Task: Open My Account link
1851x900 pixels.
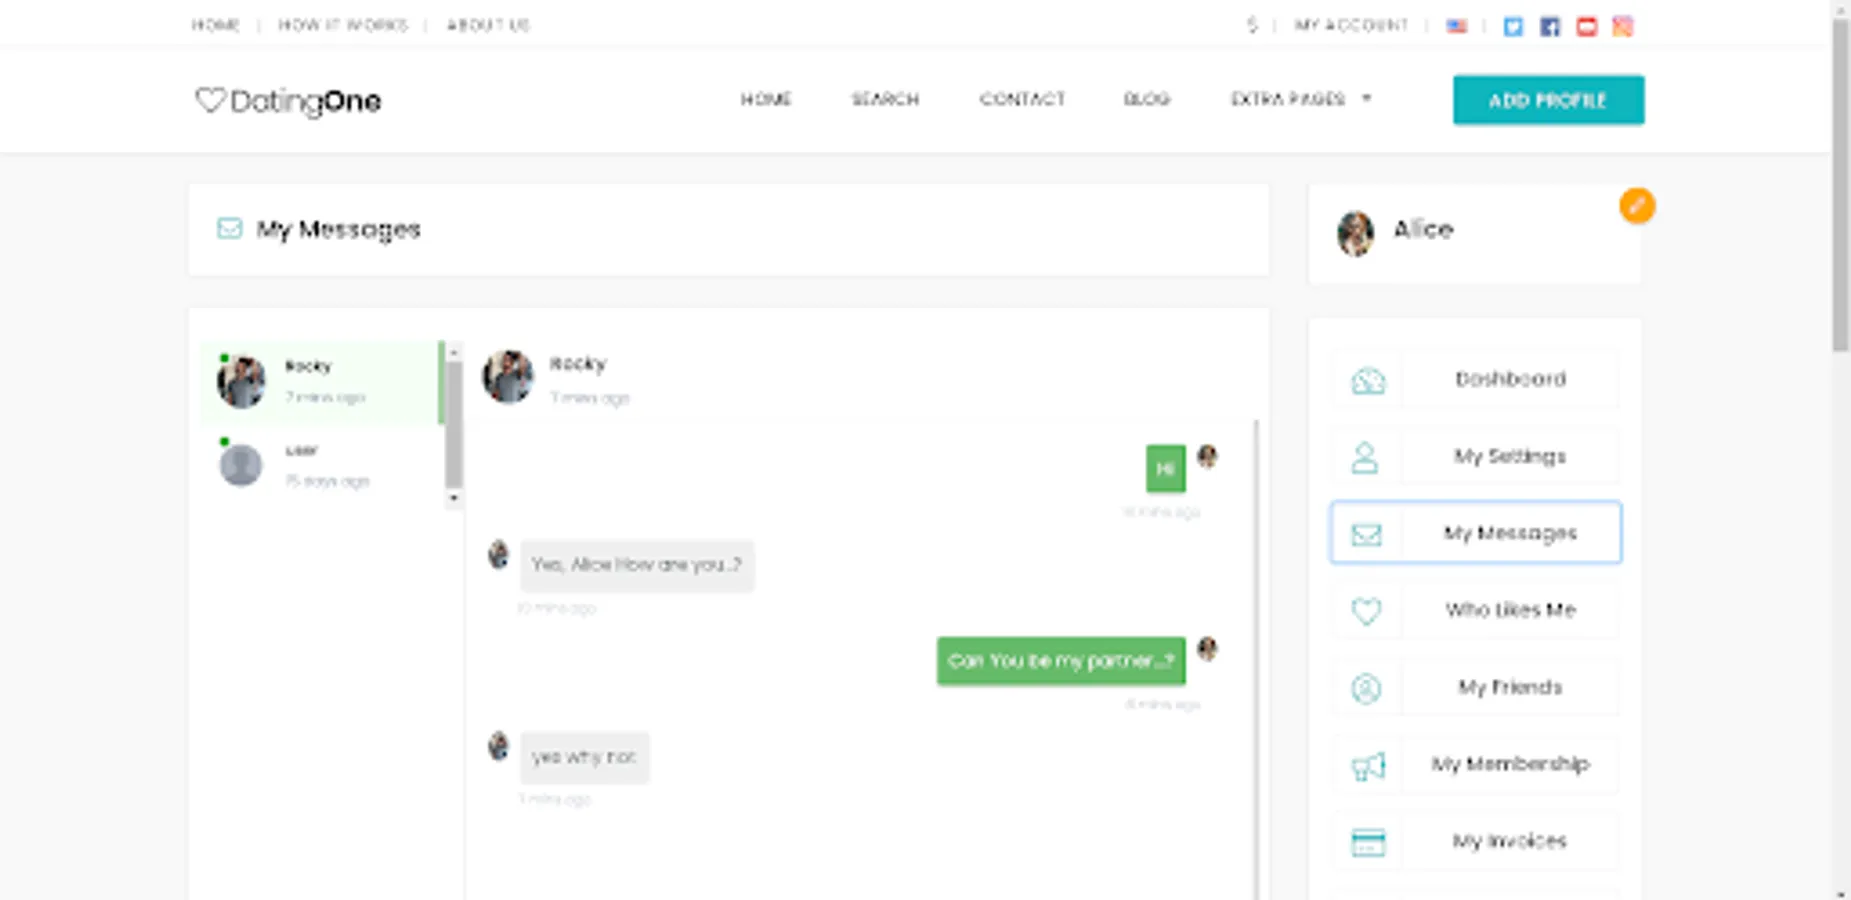Action: click(x=1350, y=25)
